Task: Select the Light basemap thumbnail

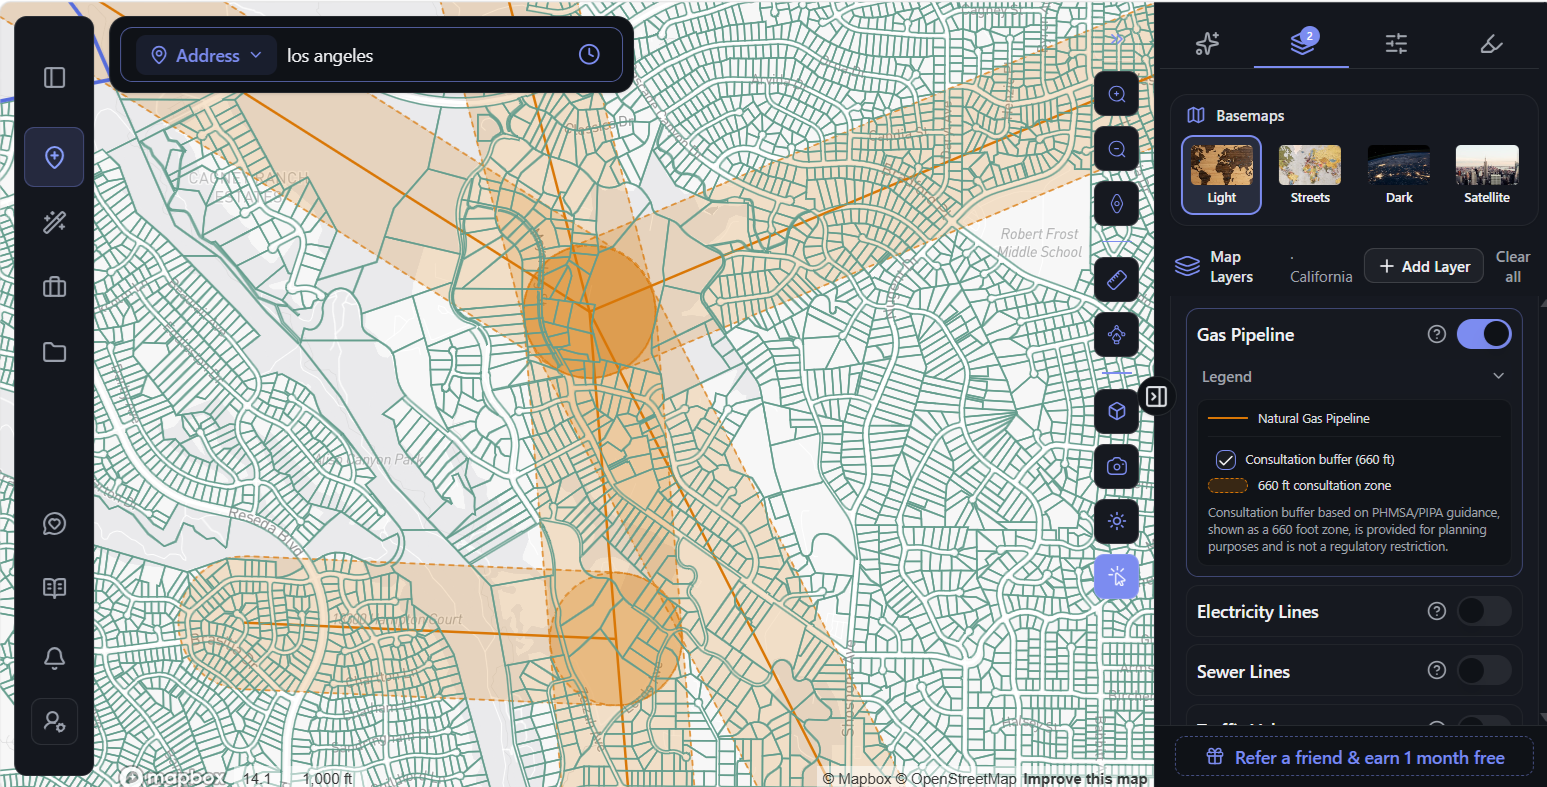Action: click(x=1221, y=175)
